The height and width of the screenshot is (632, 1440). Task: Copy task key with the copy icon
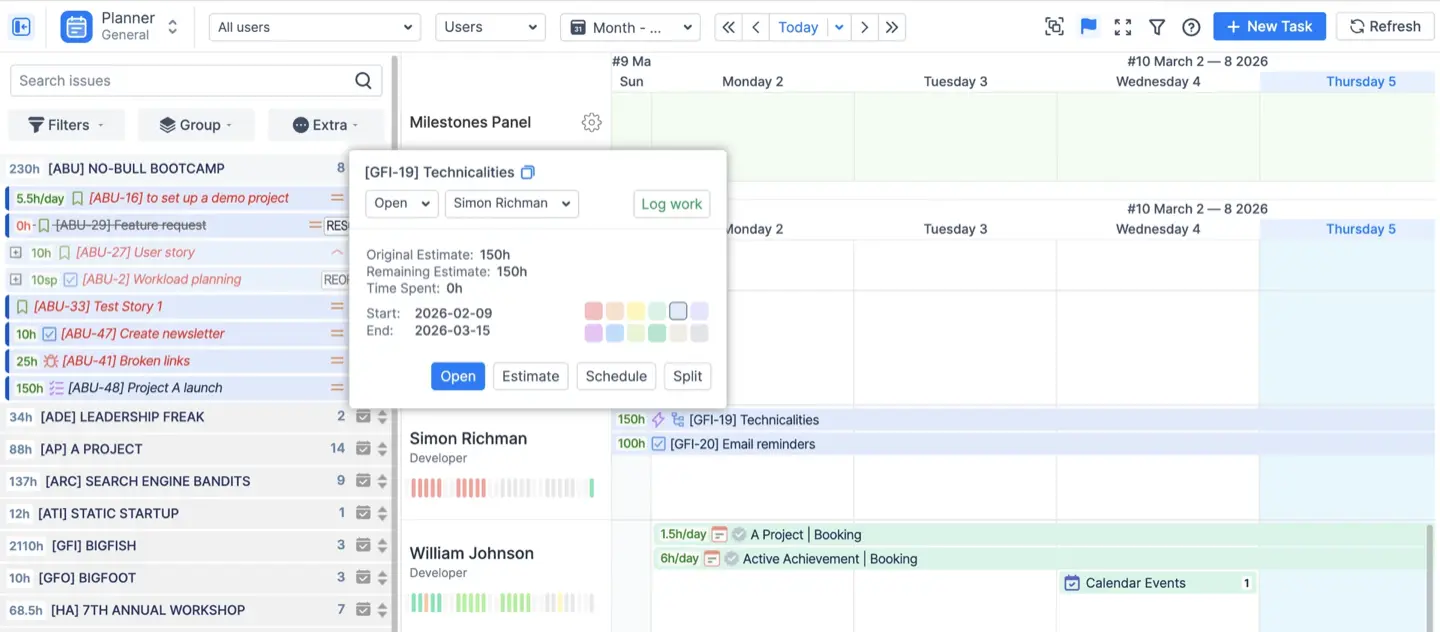pyautogui.click(x=528, y=171)
